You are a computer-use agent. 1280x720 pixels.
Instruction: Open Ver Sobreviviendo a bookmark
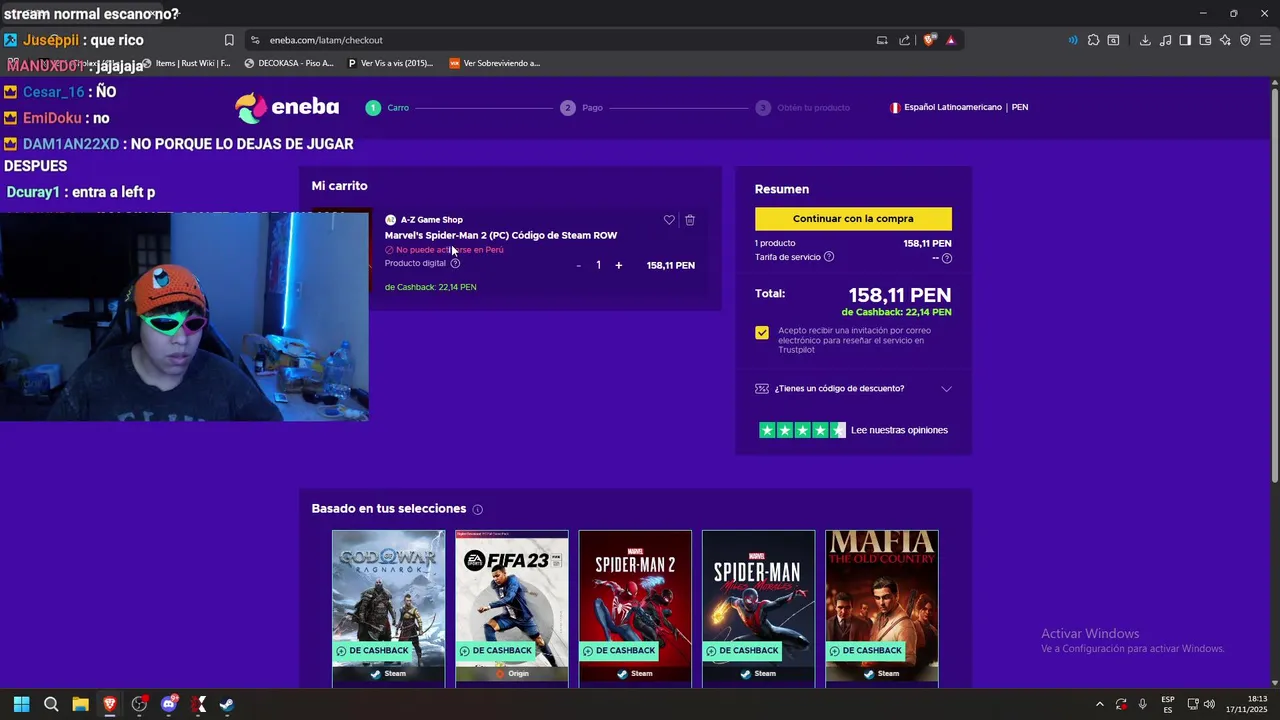(495, 63)
